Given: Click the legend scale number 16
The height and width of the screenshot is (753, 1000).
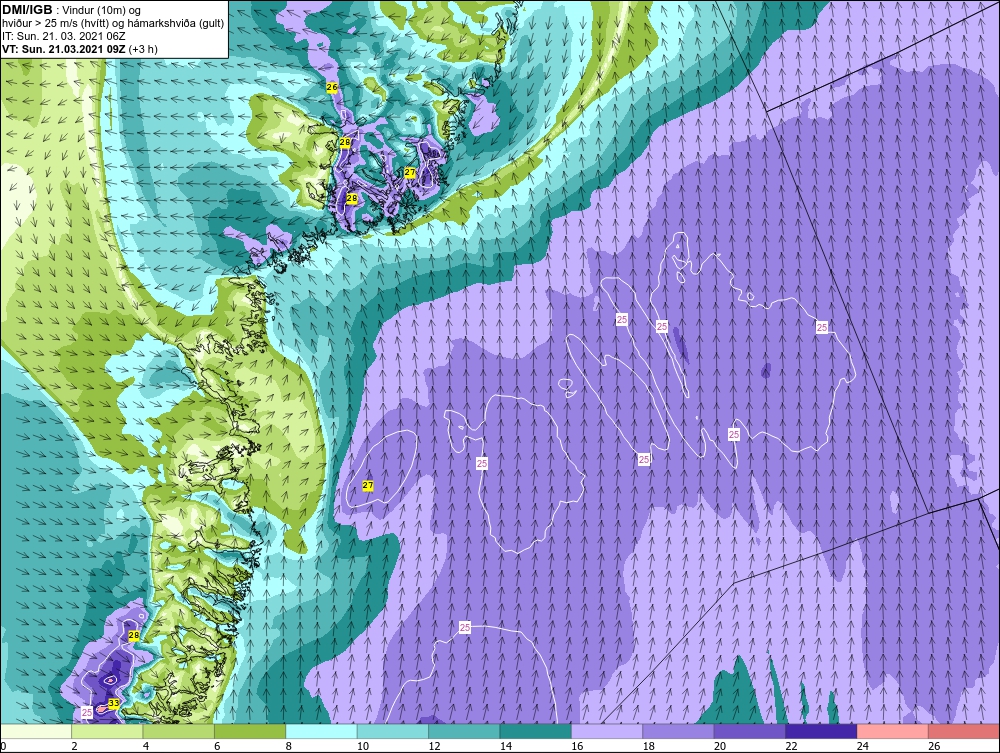Looking at the screenshot, I should pos(577,746).
